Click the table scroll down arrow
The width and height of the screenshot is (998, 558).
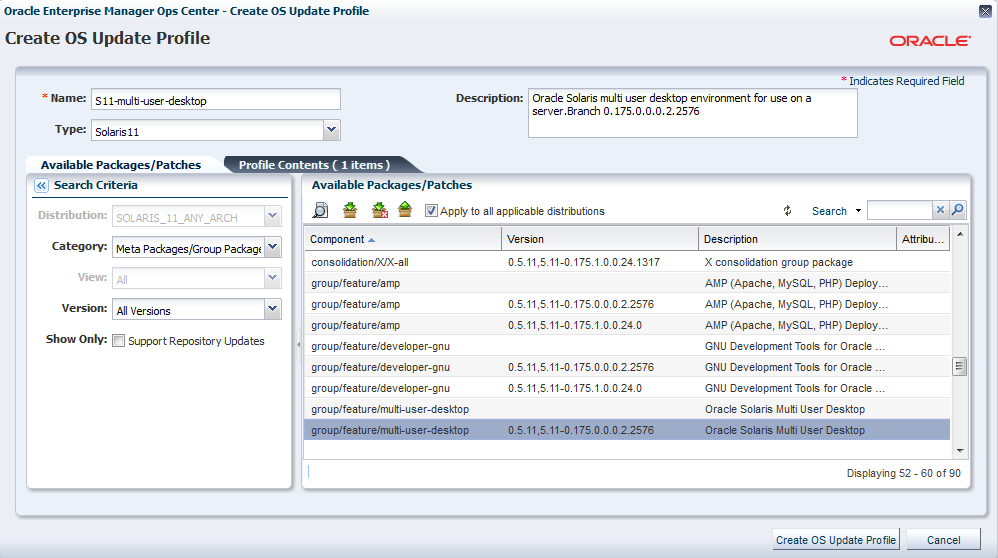959,450
